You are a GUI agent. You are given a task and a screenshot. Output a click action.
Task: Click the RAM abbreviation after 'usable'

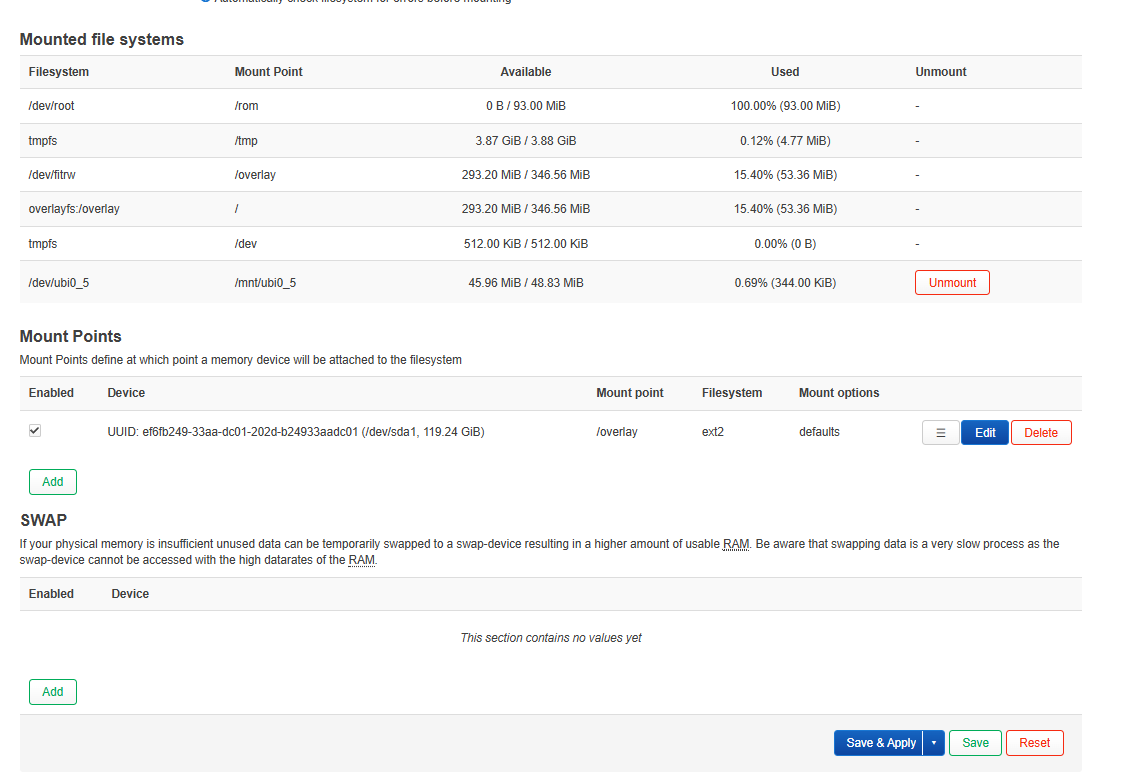coord(736,544)
